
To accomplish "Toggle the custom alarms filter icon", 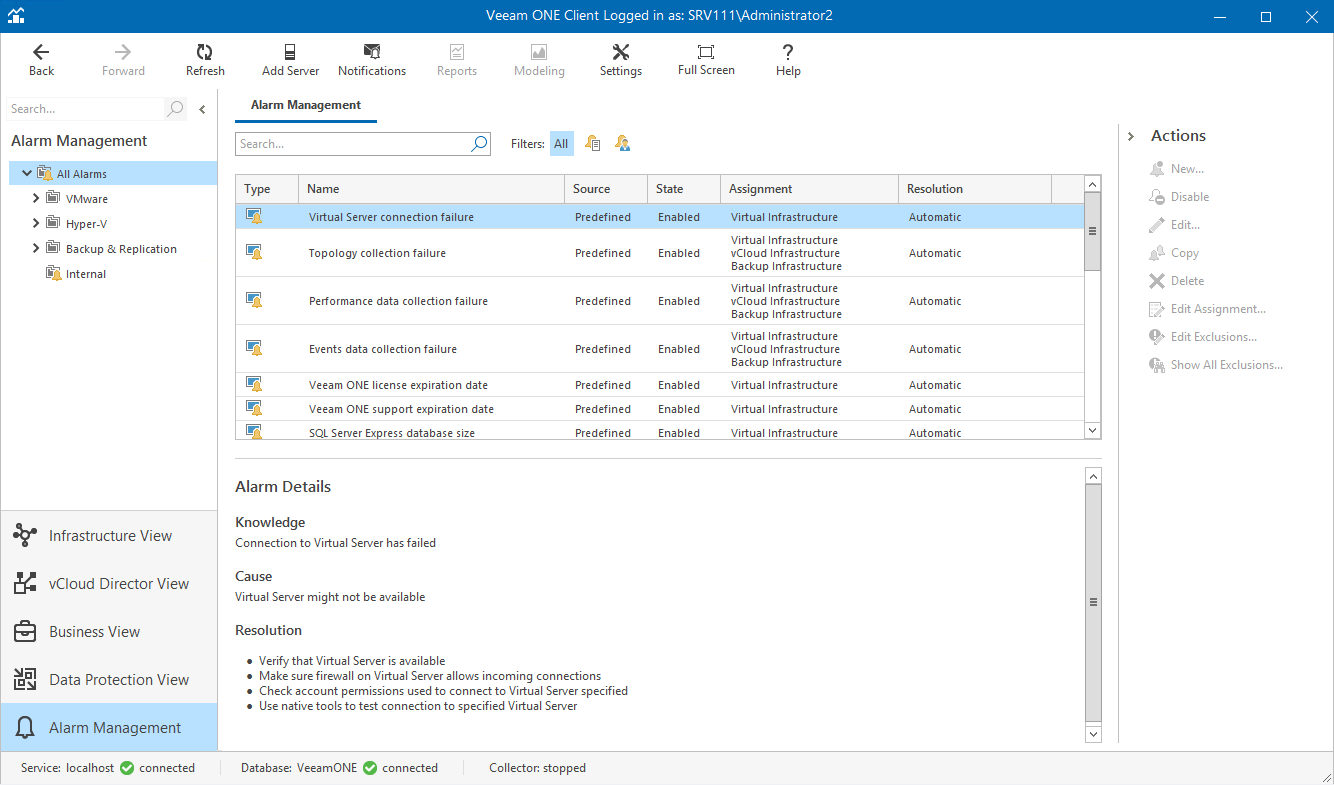I will pyautogui.click(x=623, y=144).
